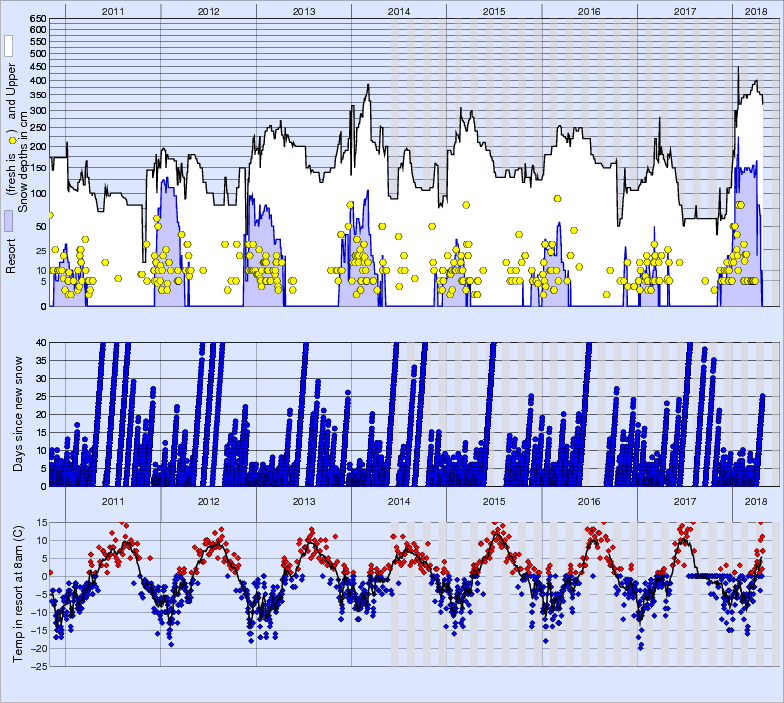The image size is (784, 703).
Task: Click the lilac Resort snow depth legend swatch
Action: pyautogui.click(x=8, y=222)
